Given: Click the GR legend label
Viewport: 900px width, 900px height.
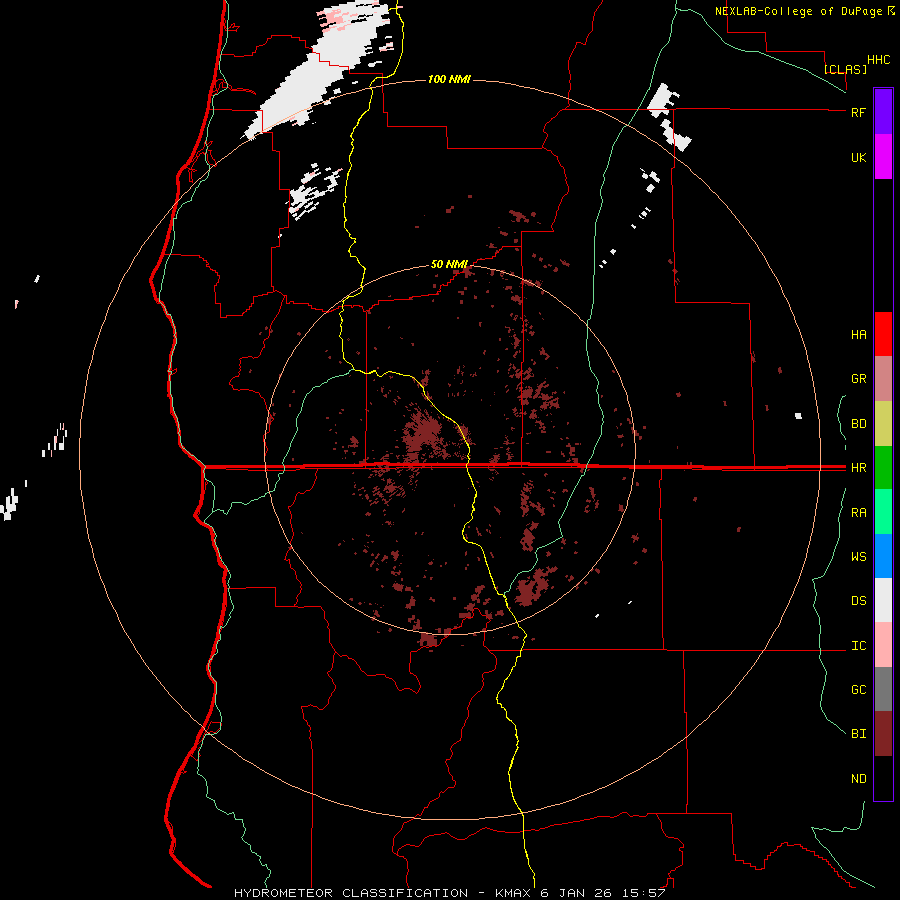Looking at the screenshot, I should click(858, 379).
